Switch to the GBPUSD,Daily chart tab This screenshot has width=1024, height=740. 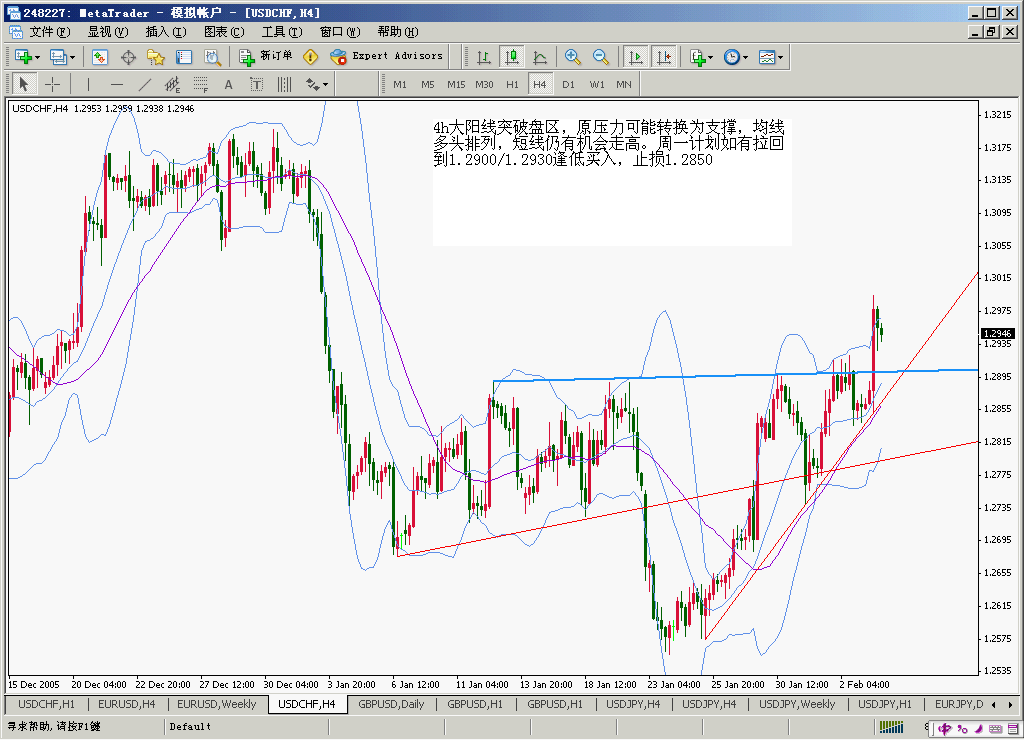[x=391, y=704]
